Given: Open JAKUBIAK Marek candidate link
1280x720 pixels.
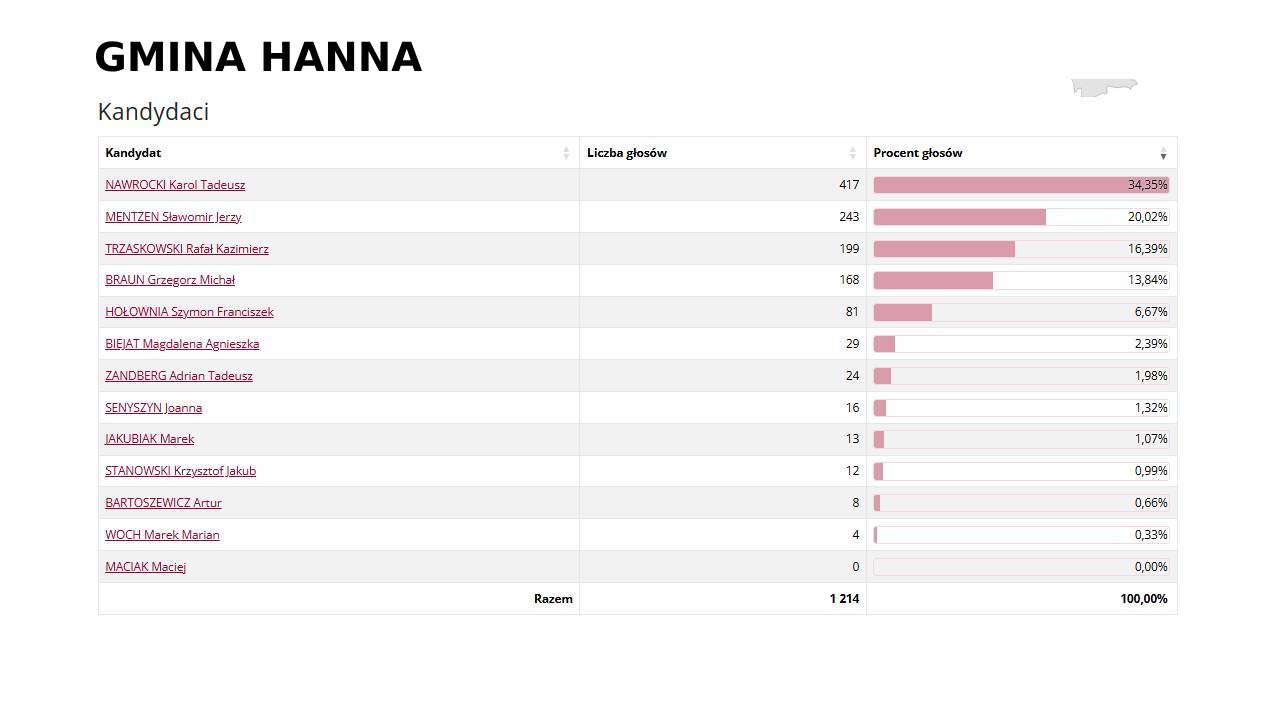Looking at the screenshot, I should click(150, 439).
